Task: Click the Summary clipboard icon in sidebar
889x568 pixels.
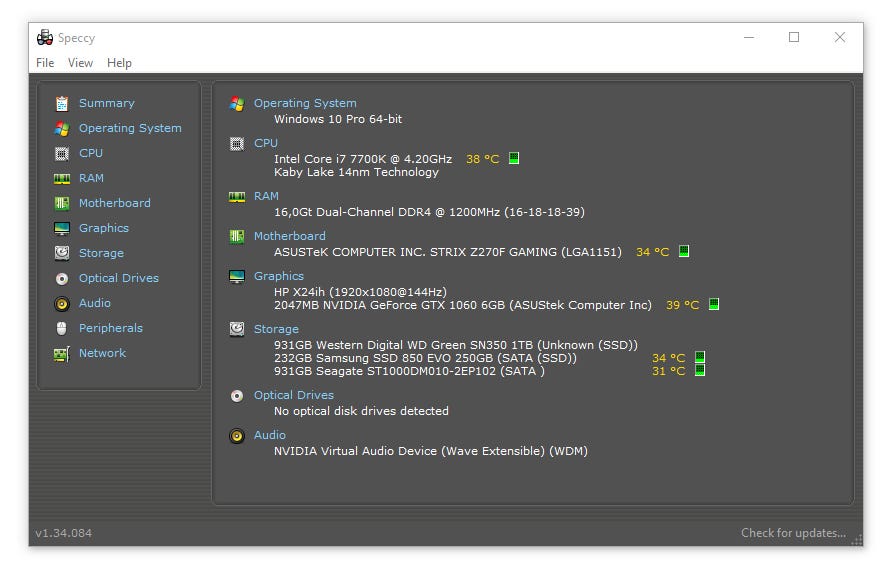Action: pyautogui.click(x=62, y=104)
